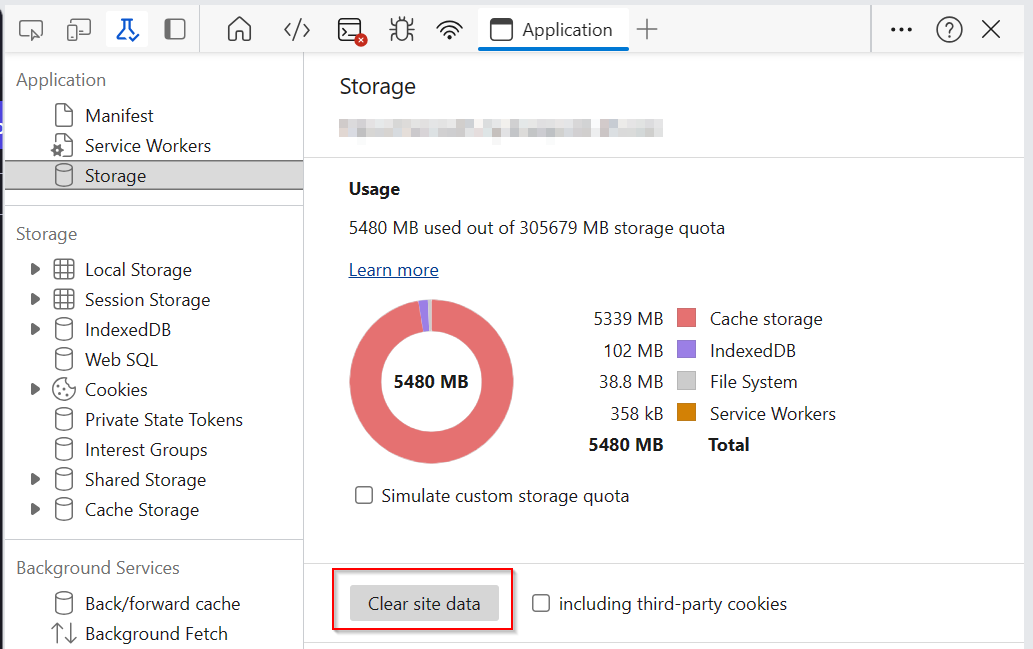Open the experiments flask icon
The height and width of the screenshot is (649, 1033).
(126, 30)
